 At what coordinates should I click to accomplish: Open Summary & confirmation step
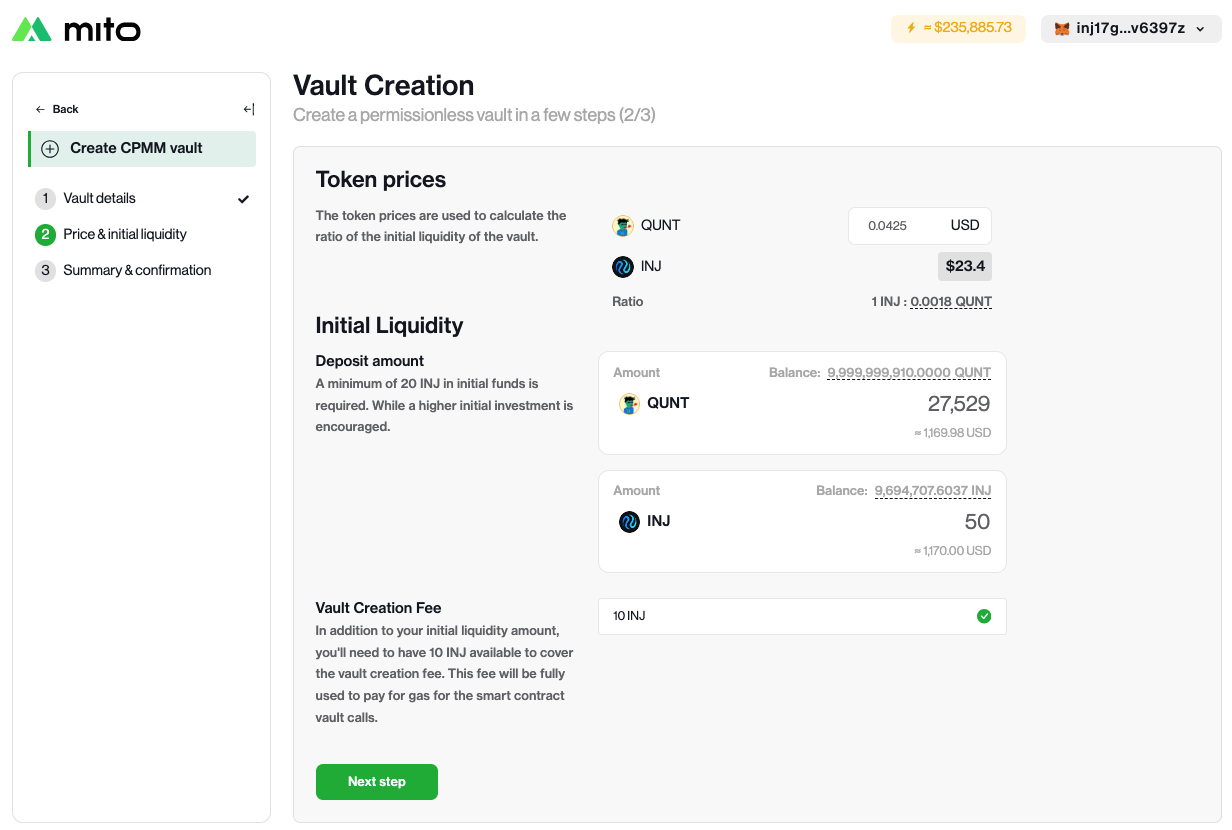[x=137, y=270]
